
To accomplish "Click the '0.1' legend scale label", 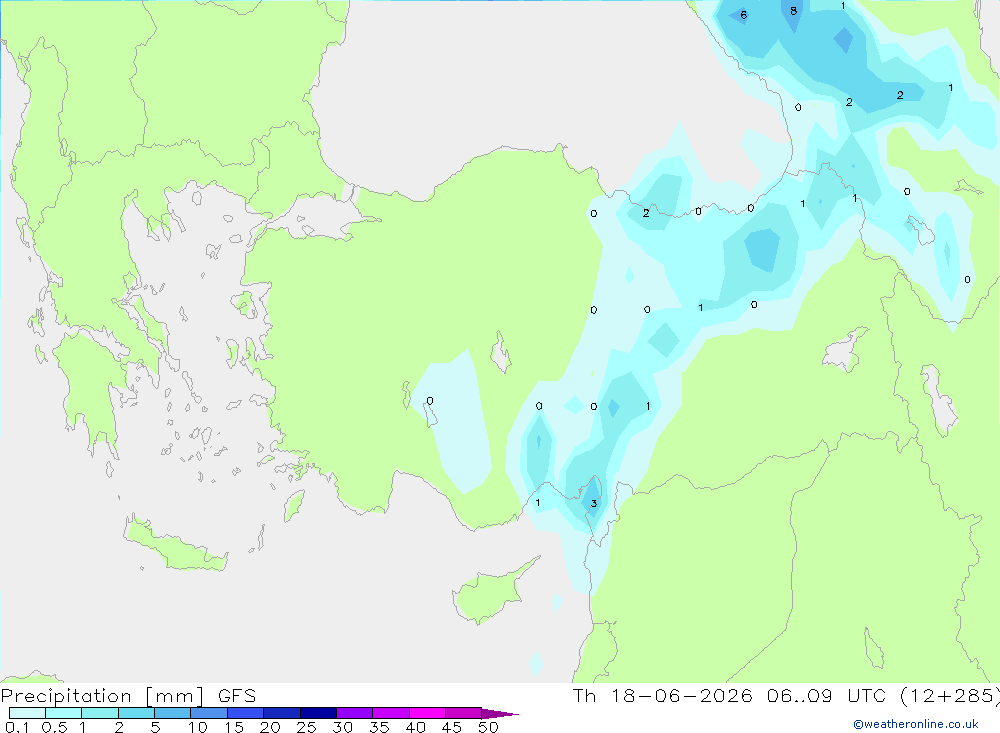I will (x=17, y=727).
